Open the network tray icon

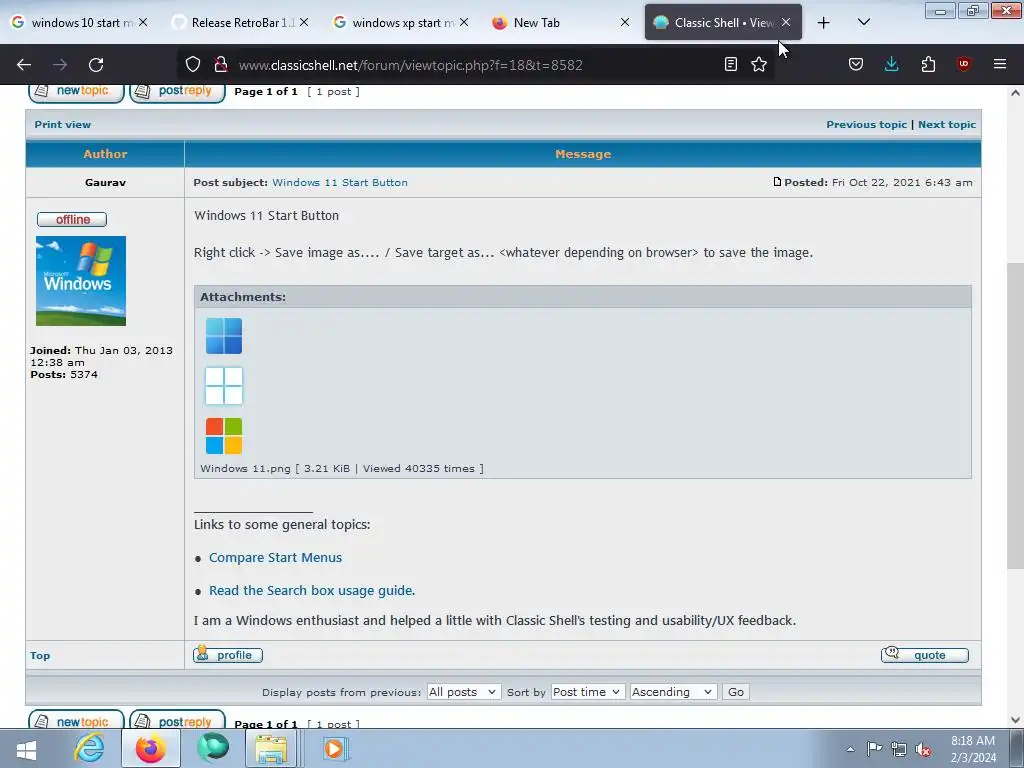[x=899, y=749]
